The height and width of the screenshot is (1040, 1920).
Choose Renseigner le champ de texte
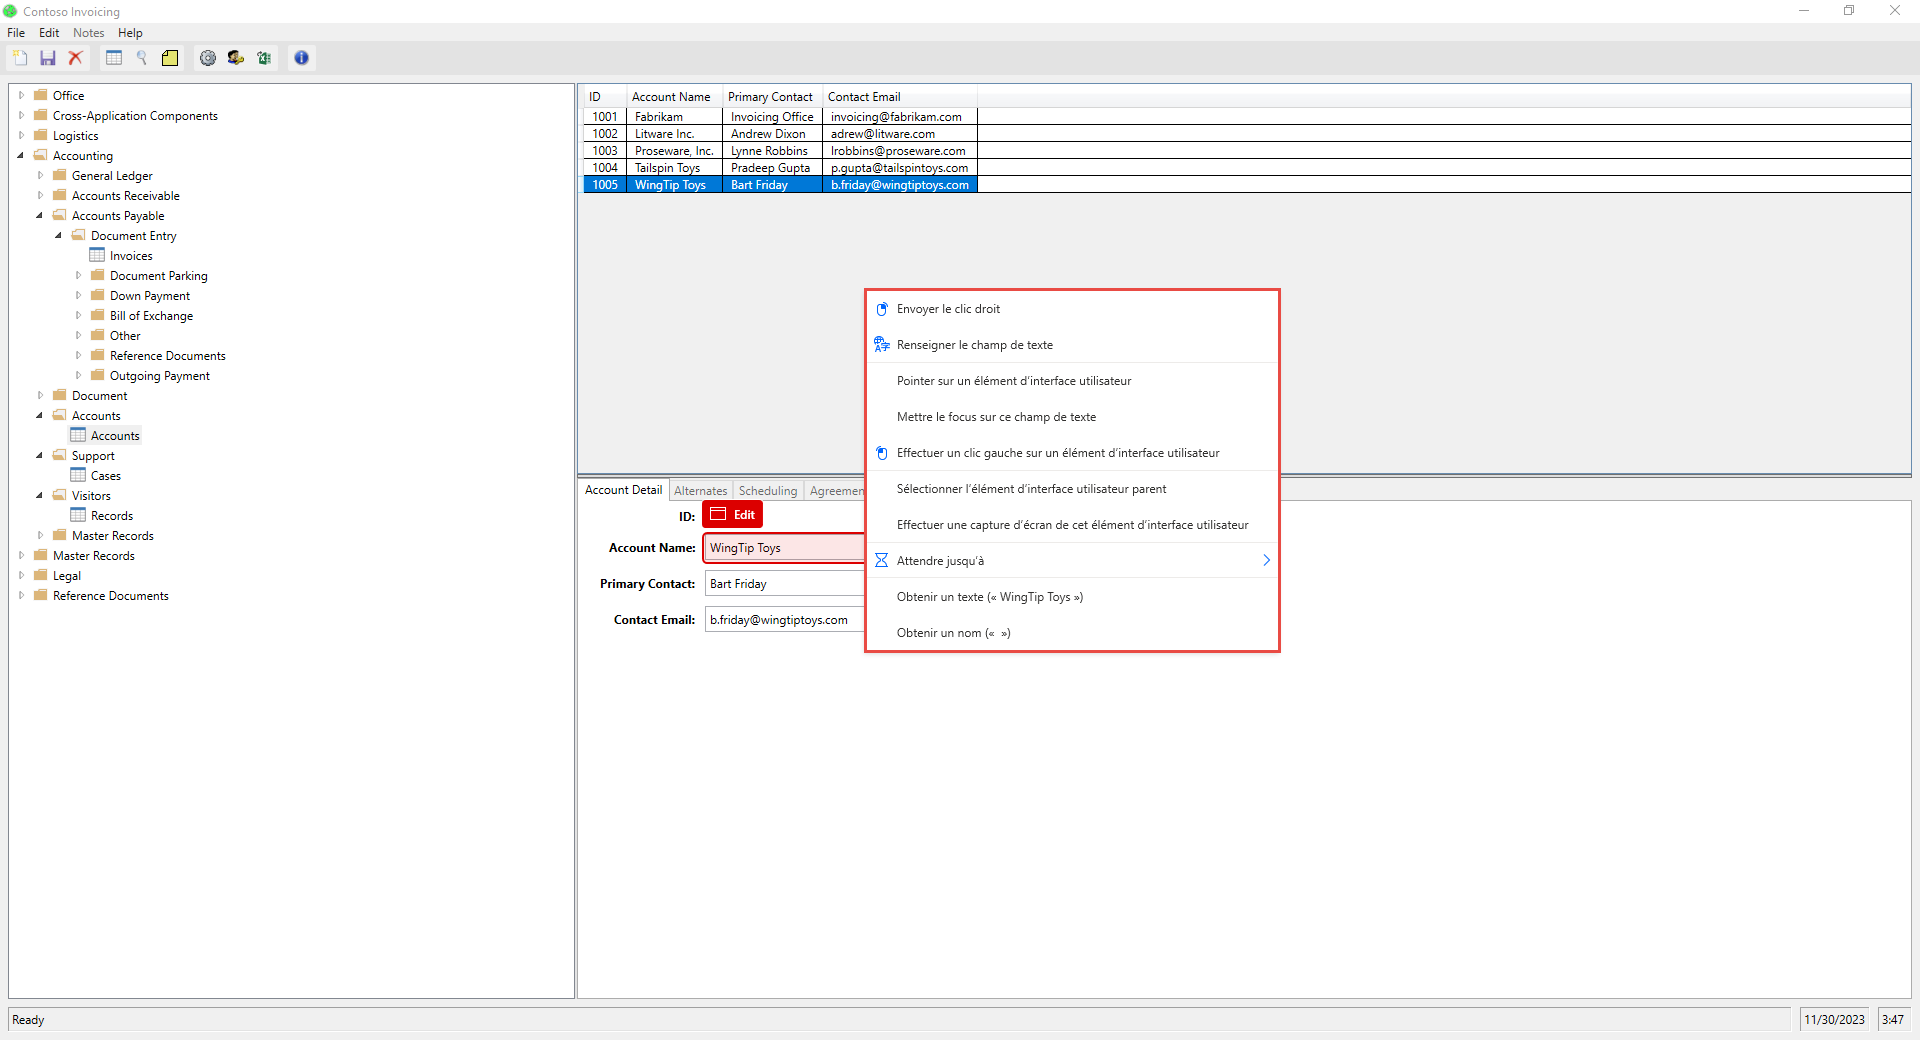tap(1072, 345)
